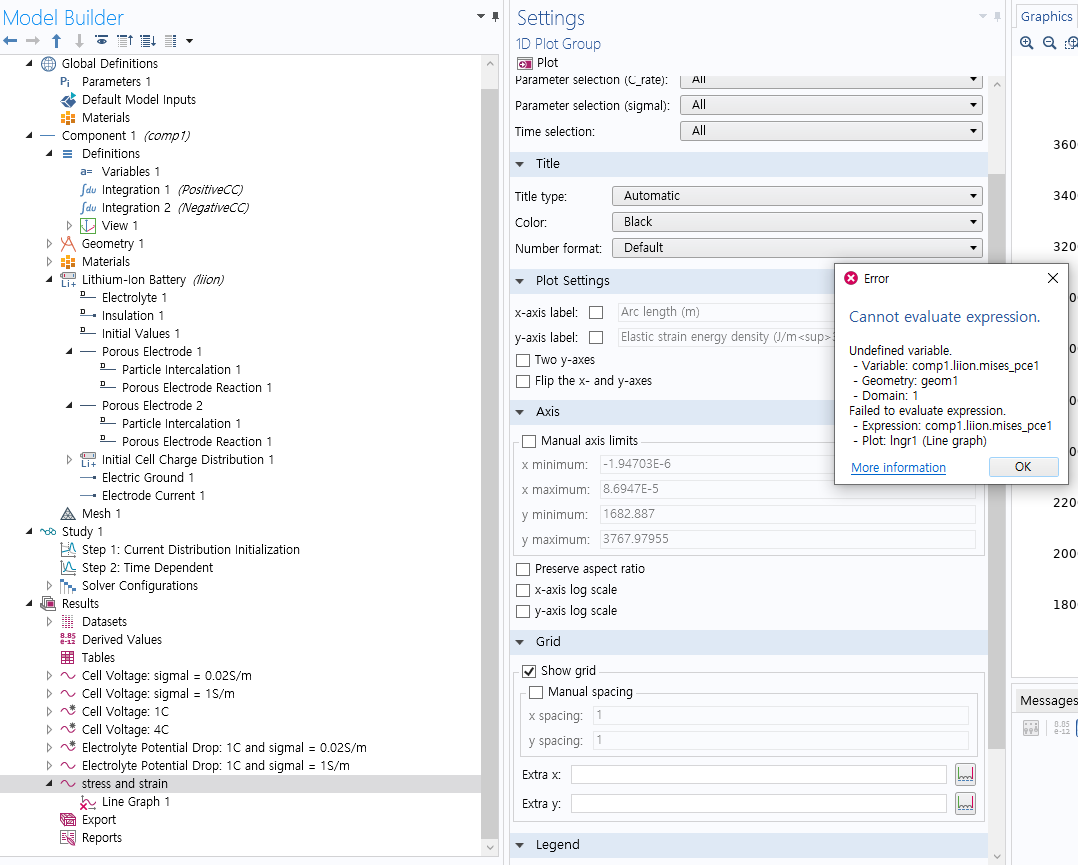Click the Zoom Out icon in Graphics
Screen dimensions: 1078x865
point(1049,43)
